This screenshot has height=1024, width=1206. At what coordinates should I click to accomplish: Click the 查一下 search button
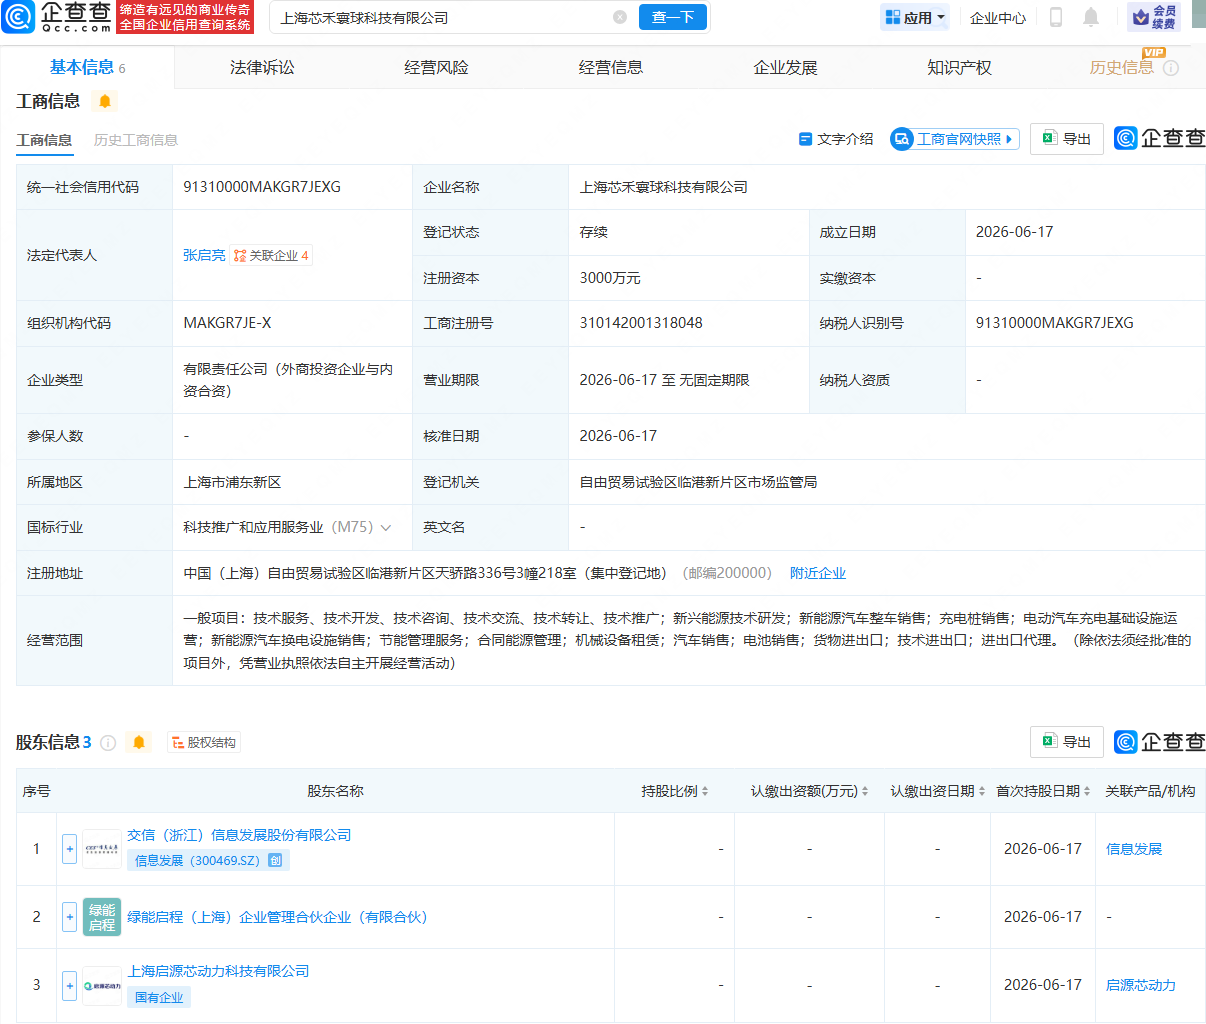pyautogui.click(x=673, y=17)
